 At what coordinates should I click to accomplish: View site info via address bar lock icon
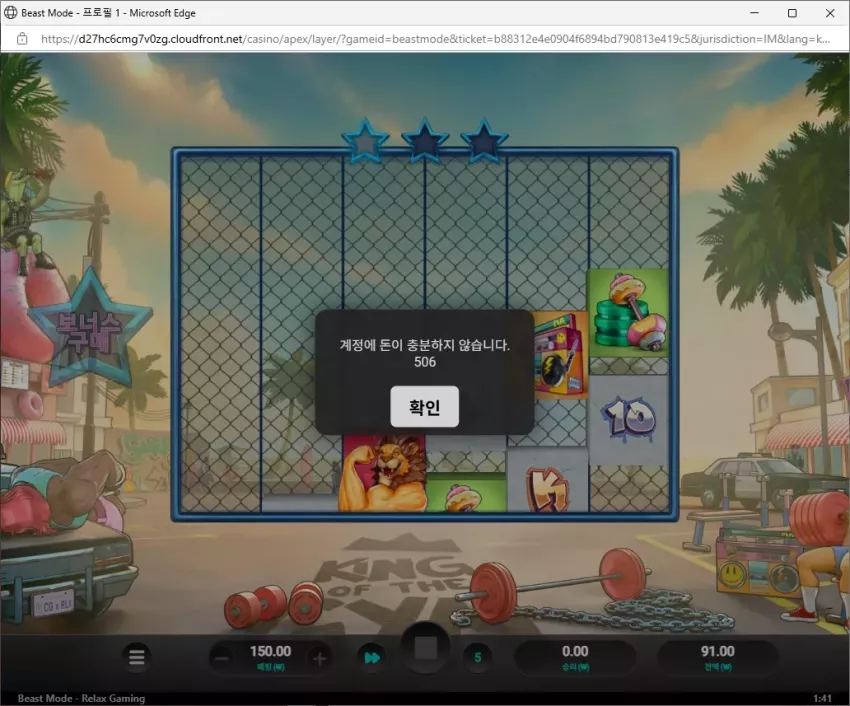[x=22, y=39]
